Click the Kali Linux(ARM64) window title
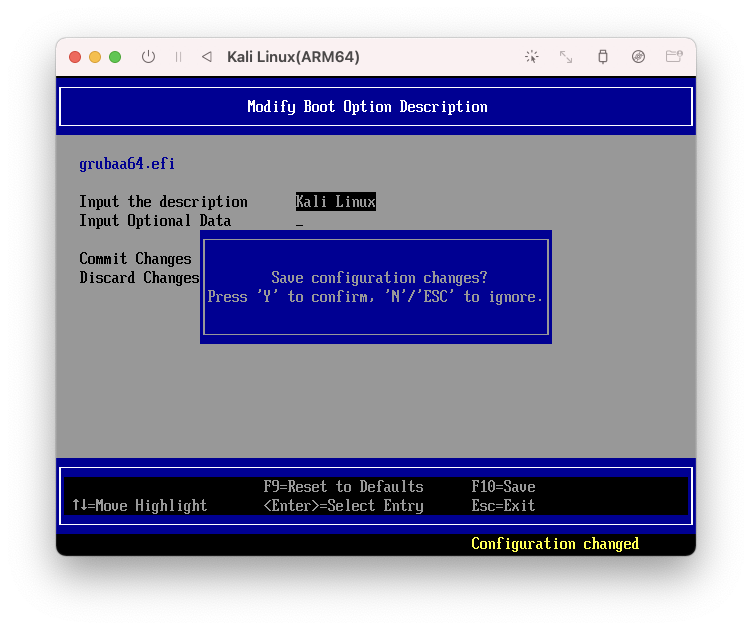The width and height of the screenshot is (752, 630). (x=294, y=57)
